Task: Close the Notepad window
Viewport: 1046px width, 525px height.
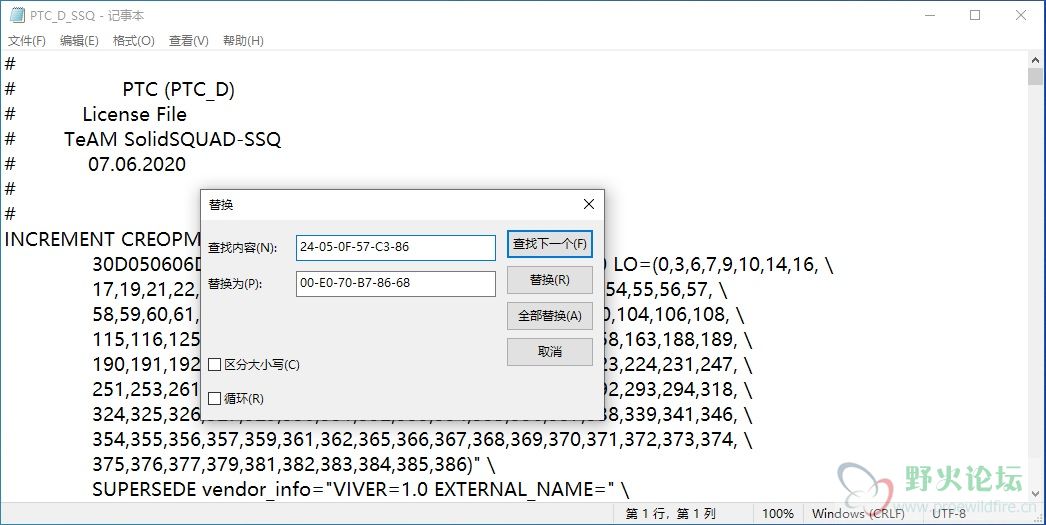Action: [x=1021, y=15]
